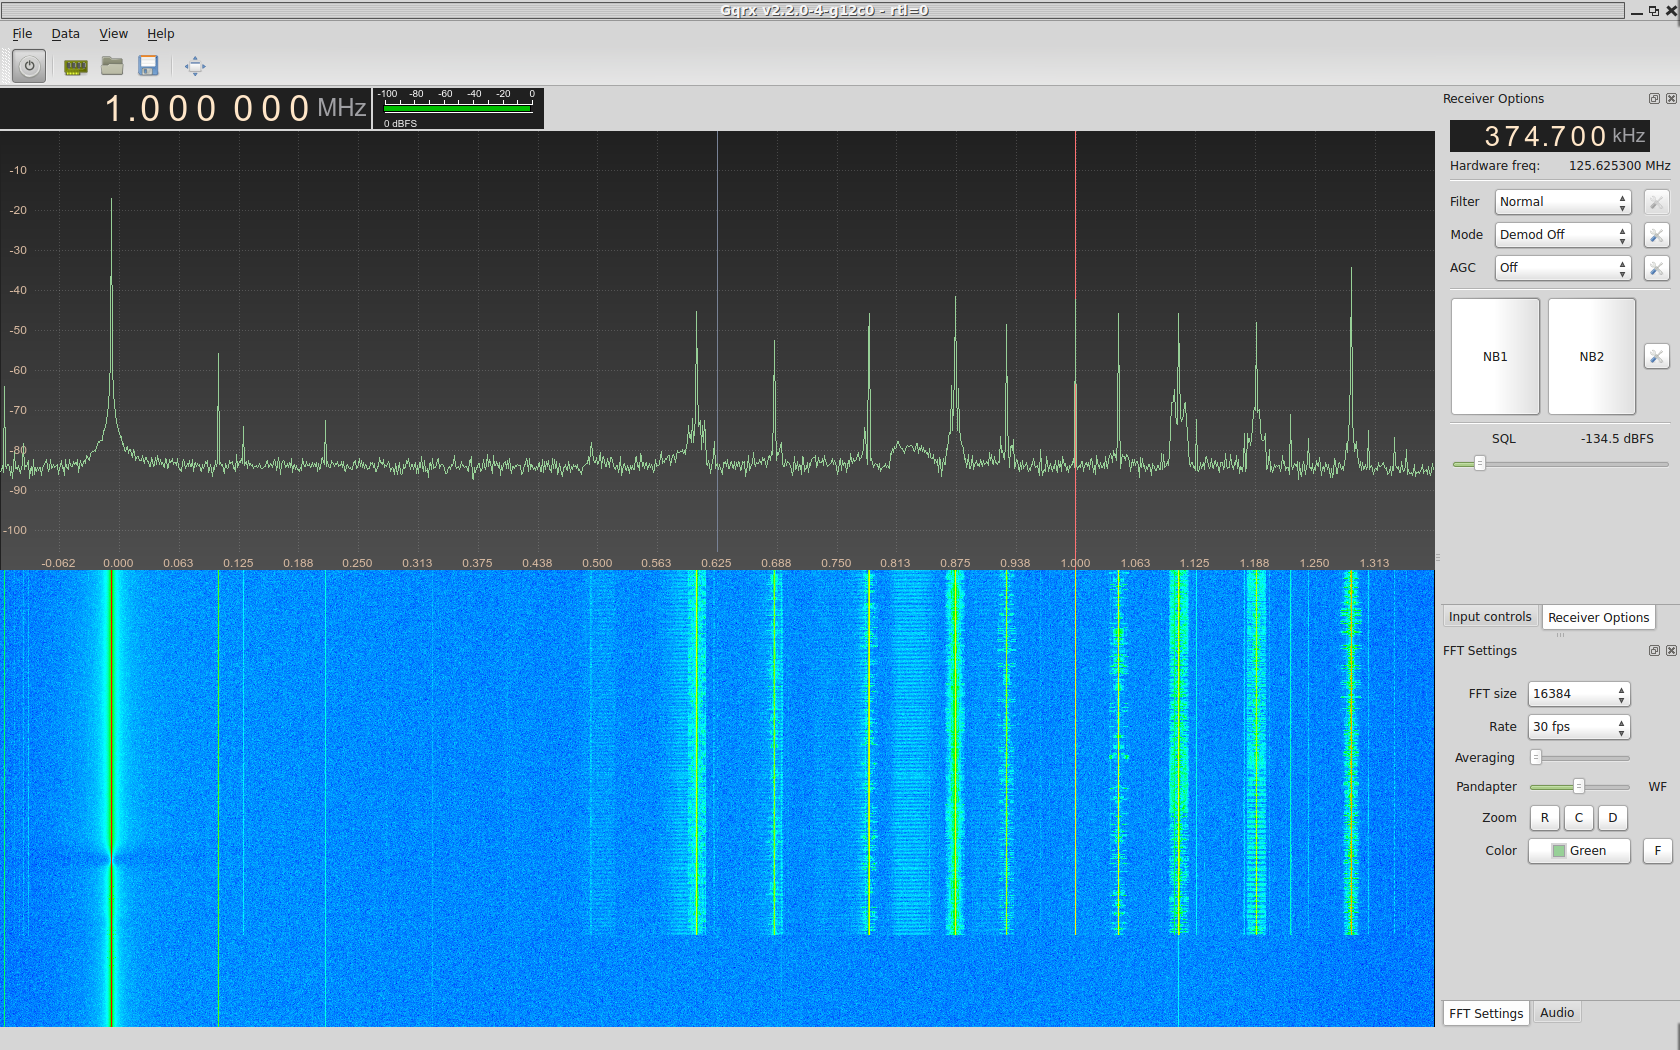This screenshot has width=1680, height=1050.
Task: Click the 374.700 kHz offset frequency display
Action: tap(1549, 136)
